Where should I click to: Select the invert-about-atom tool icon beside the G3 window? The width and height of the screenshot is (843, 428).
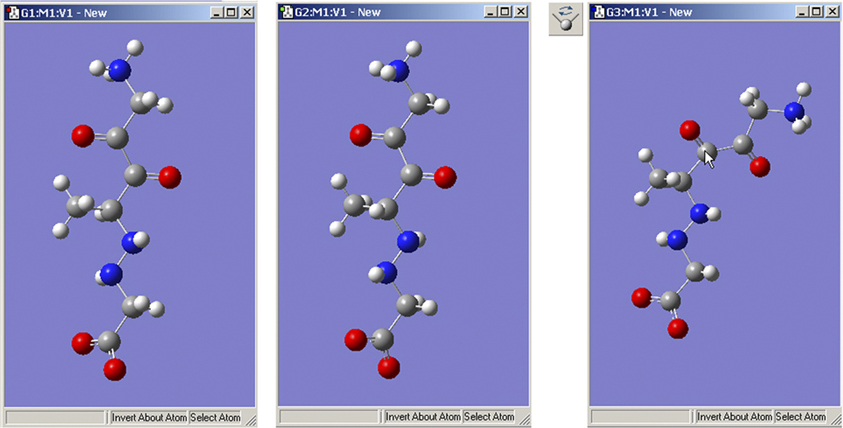tap(566, 19)
